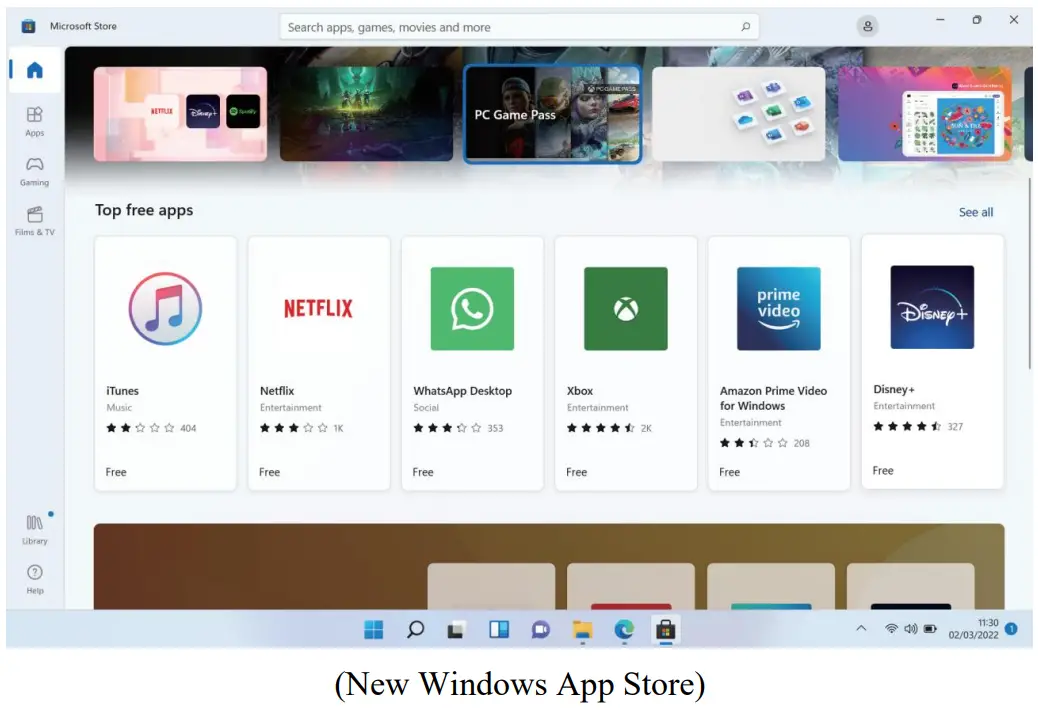Click the search apps input field
Image resolution: width=1038 pixels, height=713 pixels.
tap(510, 27)
